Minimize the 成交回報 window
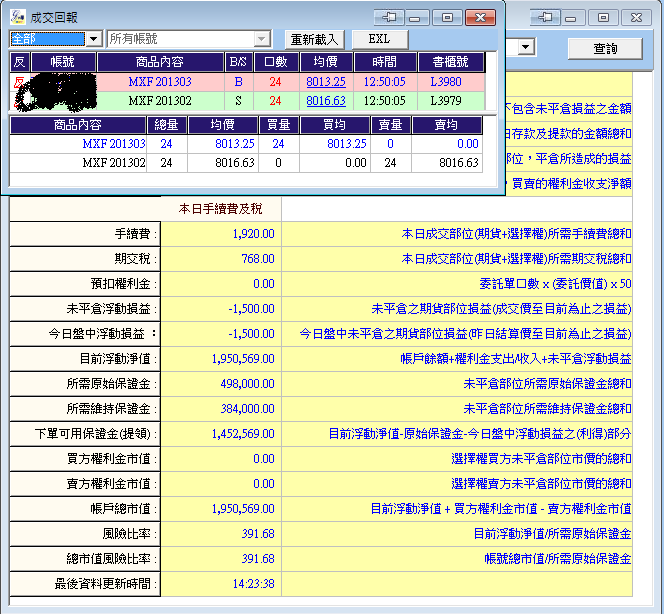This screenshot has width=664, height=614. coord(415,17)
